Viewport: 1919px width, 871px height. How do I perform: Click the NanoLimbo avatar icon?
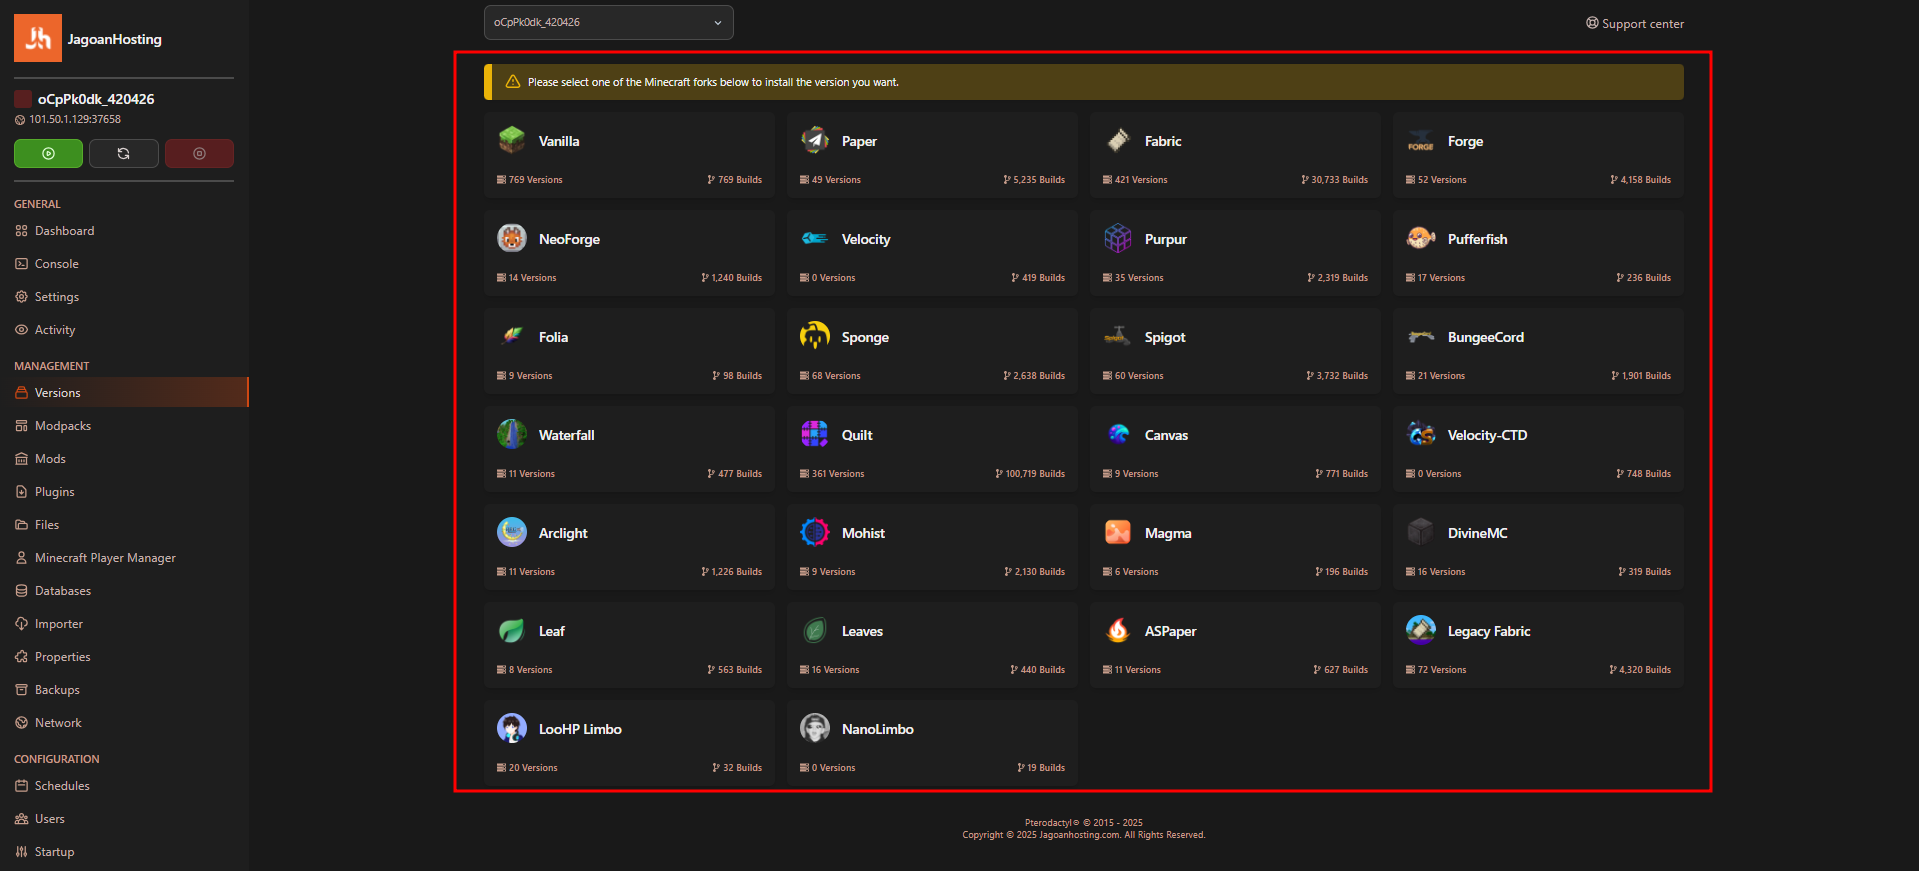[x=815, y=728]
